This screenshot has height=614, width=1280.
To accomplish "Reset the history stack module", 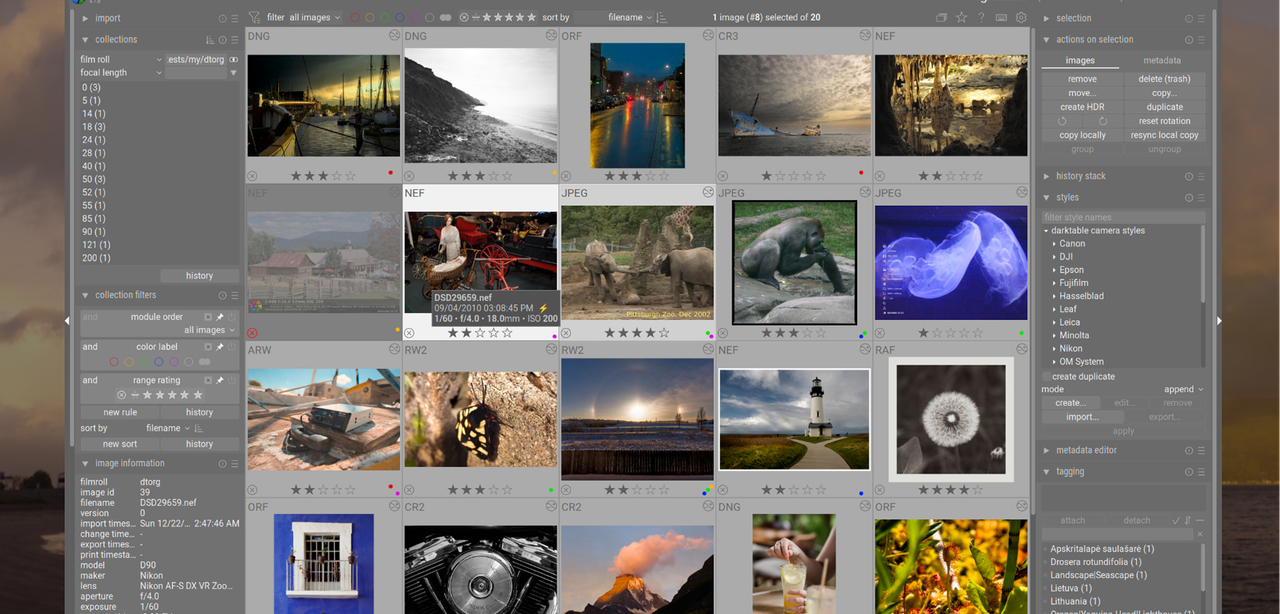I will [x=1189, y=176].
